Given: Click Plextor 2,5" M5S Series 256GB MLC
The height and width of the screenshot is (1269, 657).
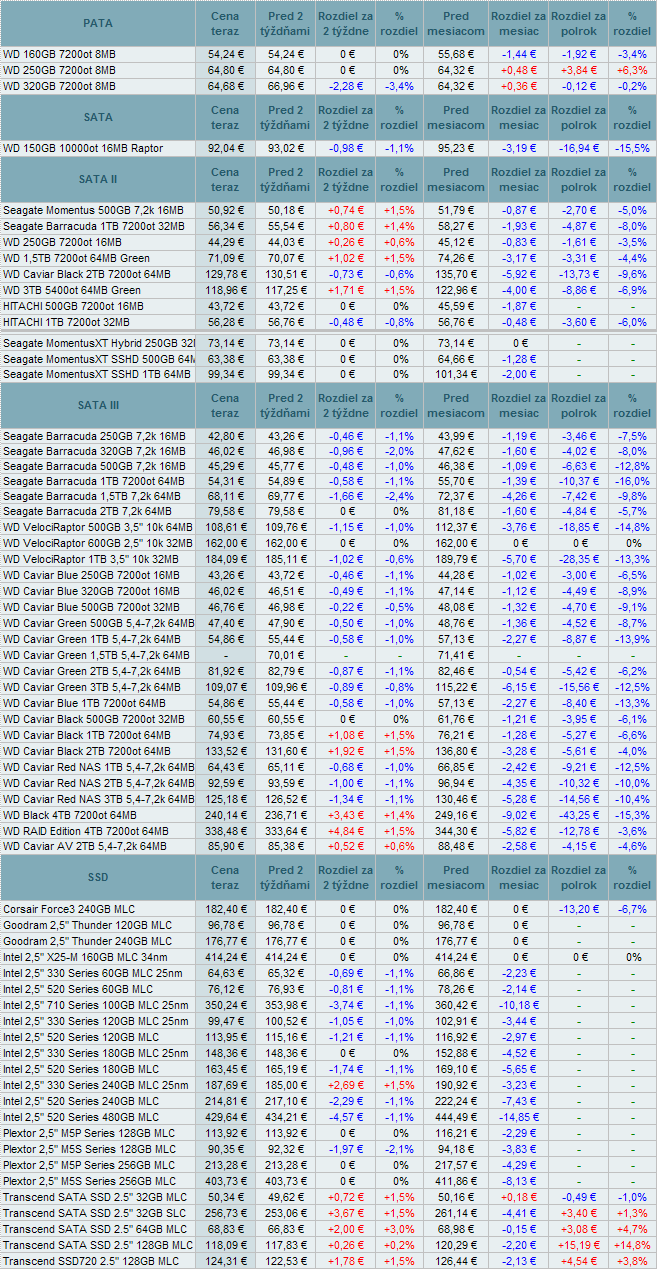Looking at the screenshot, I should [x=87, y=1181].
